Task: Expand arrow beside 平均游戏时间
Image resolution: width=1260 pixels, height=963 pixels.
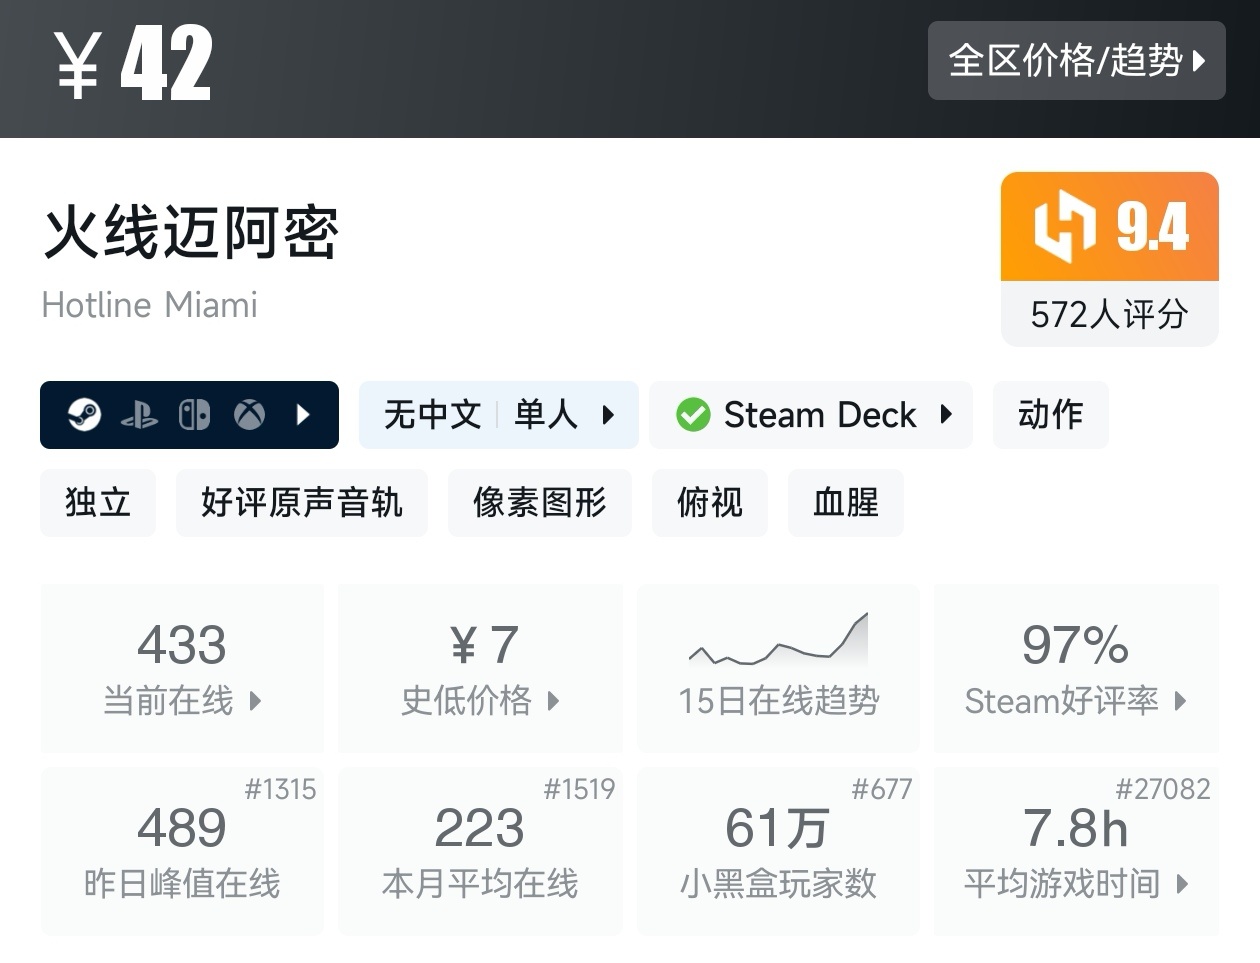Action: tap(1183, 884)
